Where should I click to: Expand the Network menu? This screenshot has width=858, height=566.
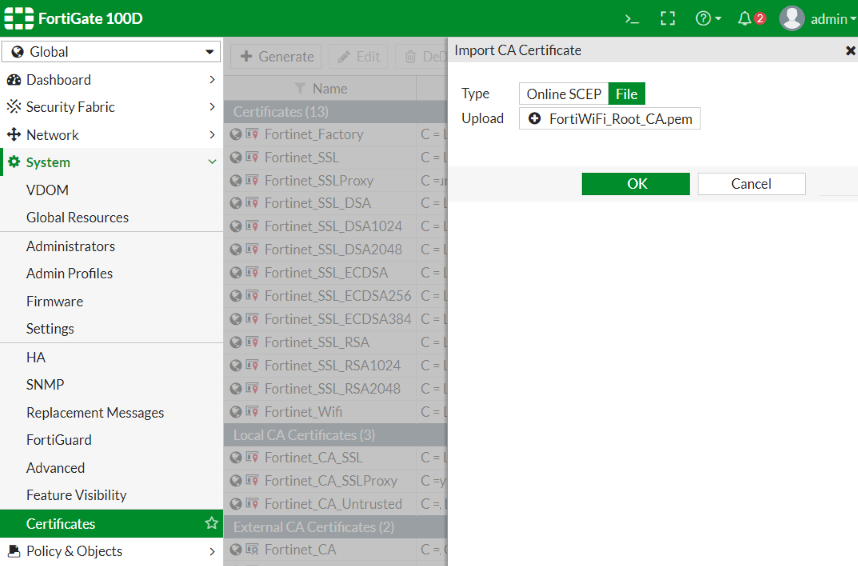pyautogui.click(x=112, y=135)
